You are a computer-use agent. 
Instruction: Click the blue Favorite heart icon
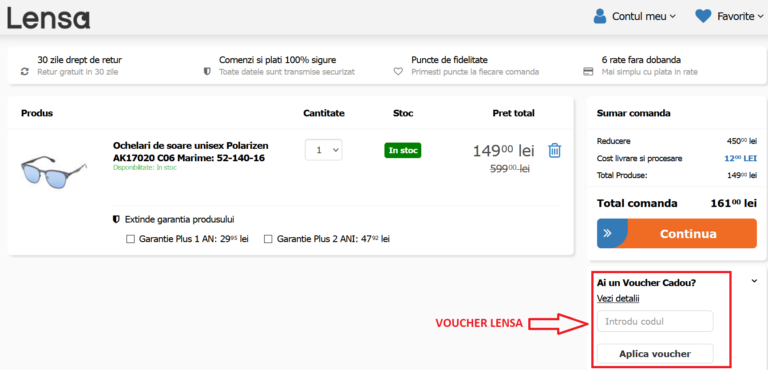point(703,16)
